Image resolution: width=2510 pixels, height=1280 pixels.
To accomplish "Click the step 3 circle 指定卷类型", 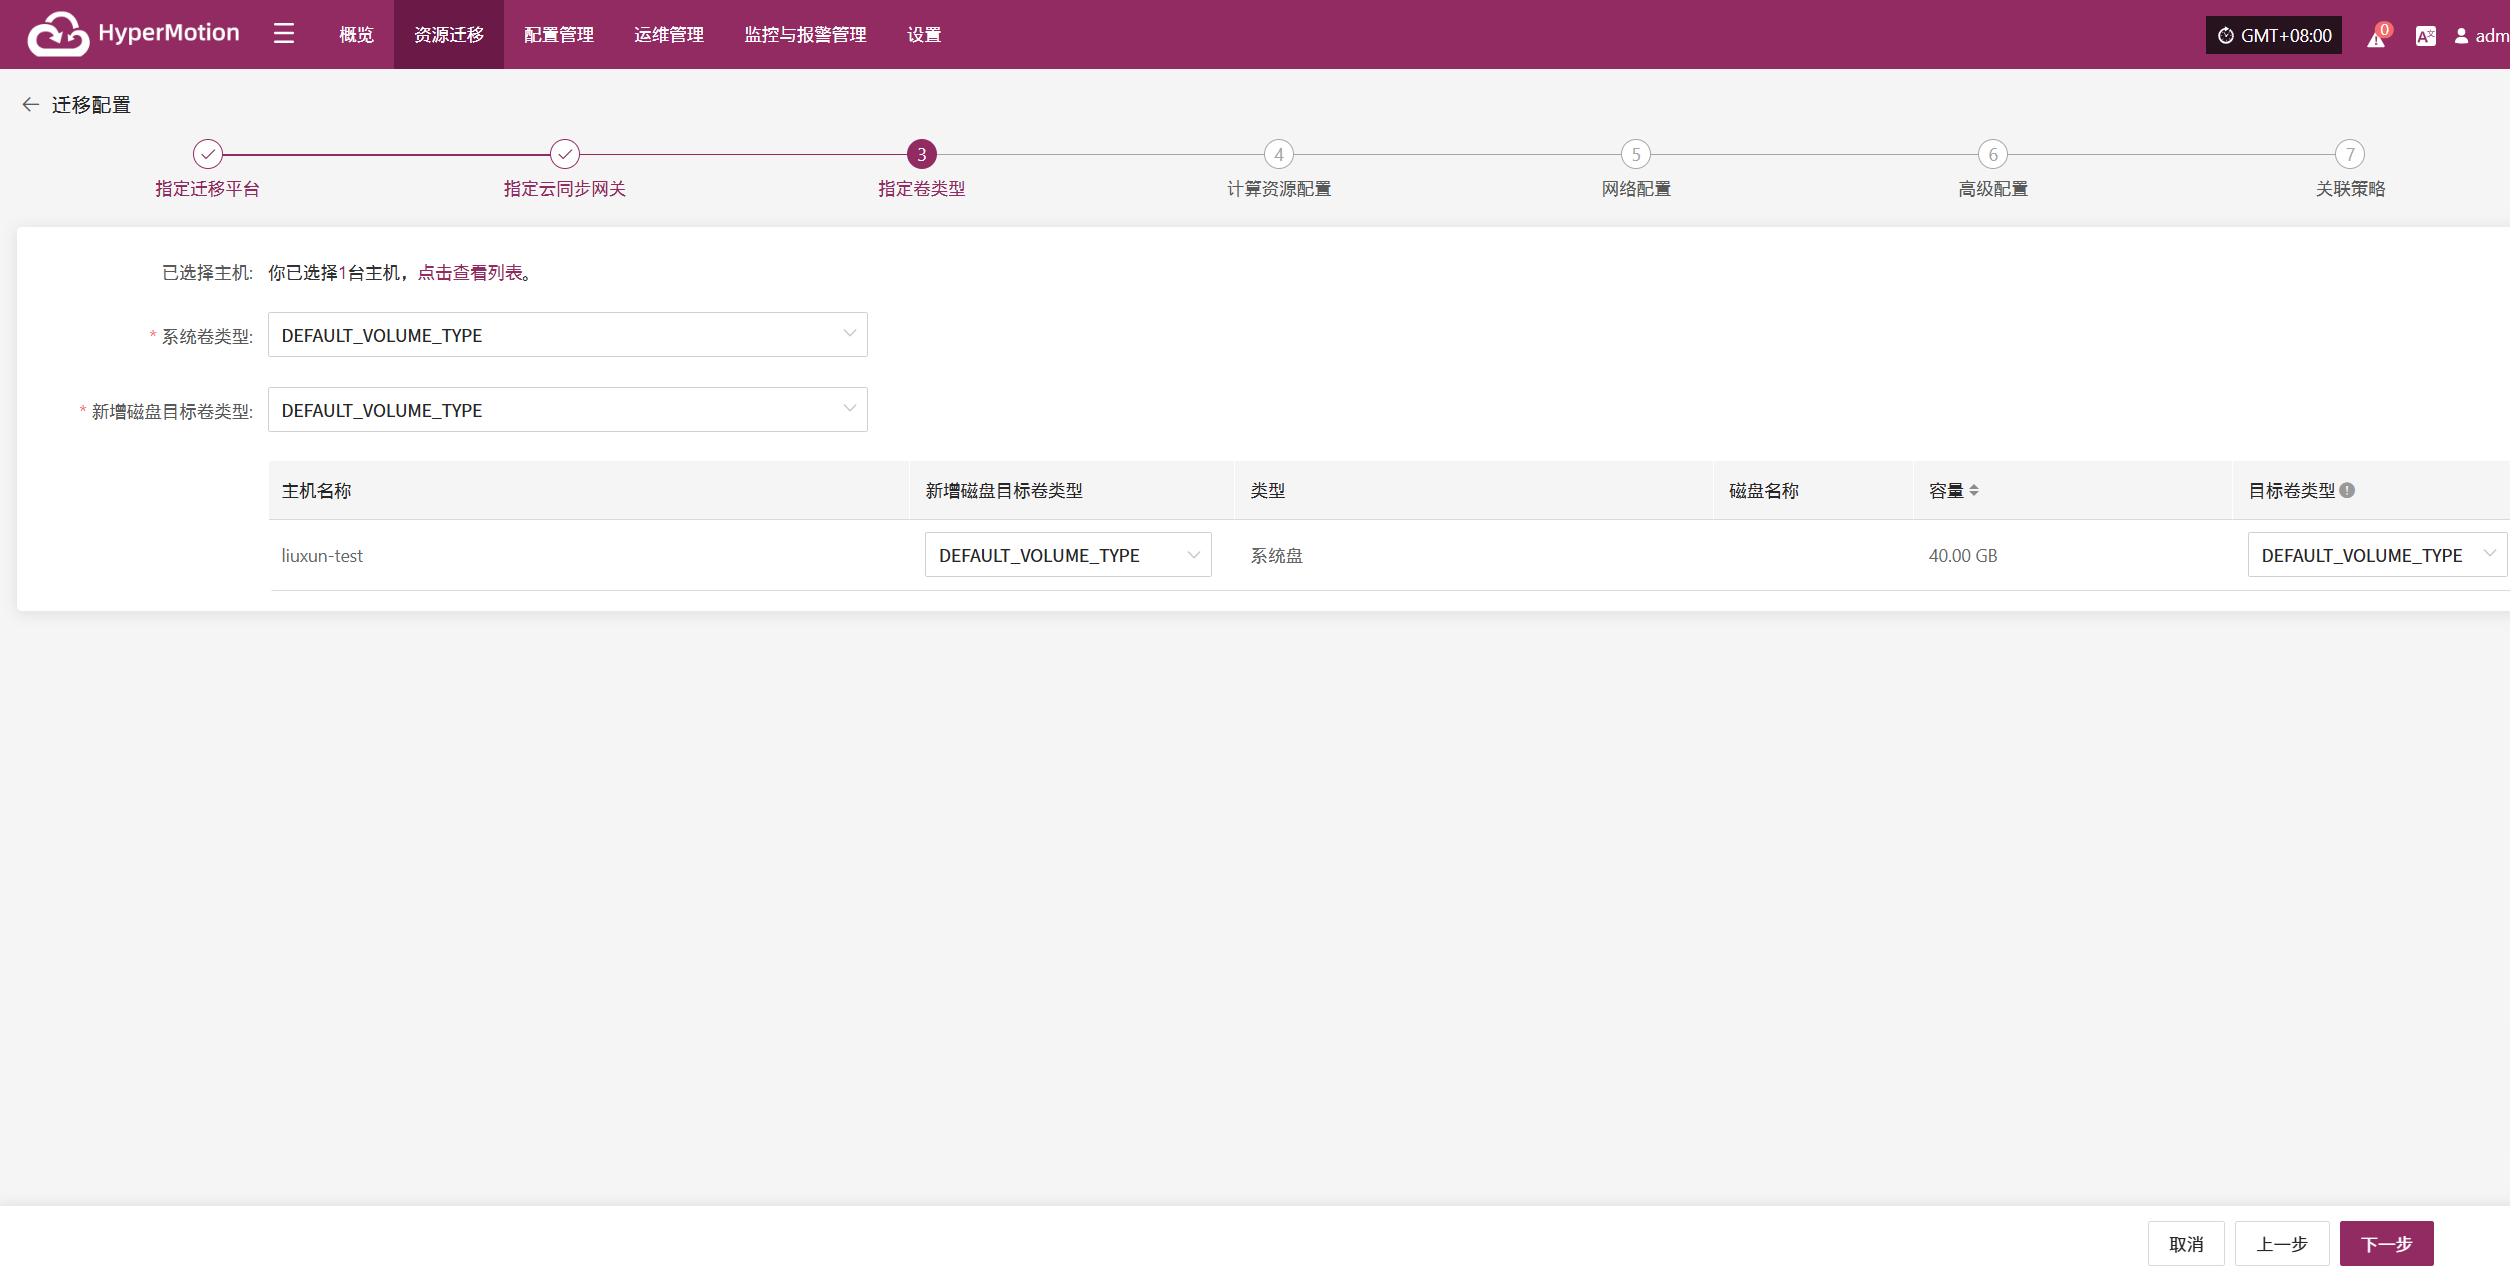I will [x=922, y=154].
